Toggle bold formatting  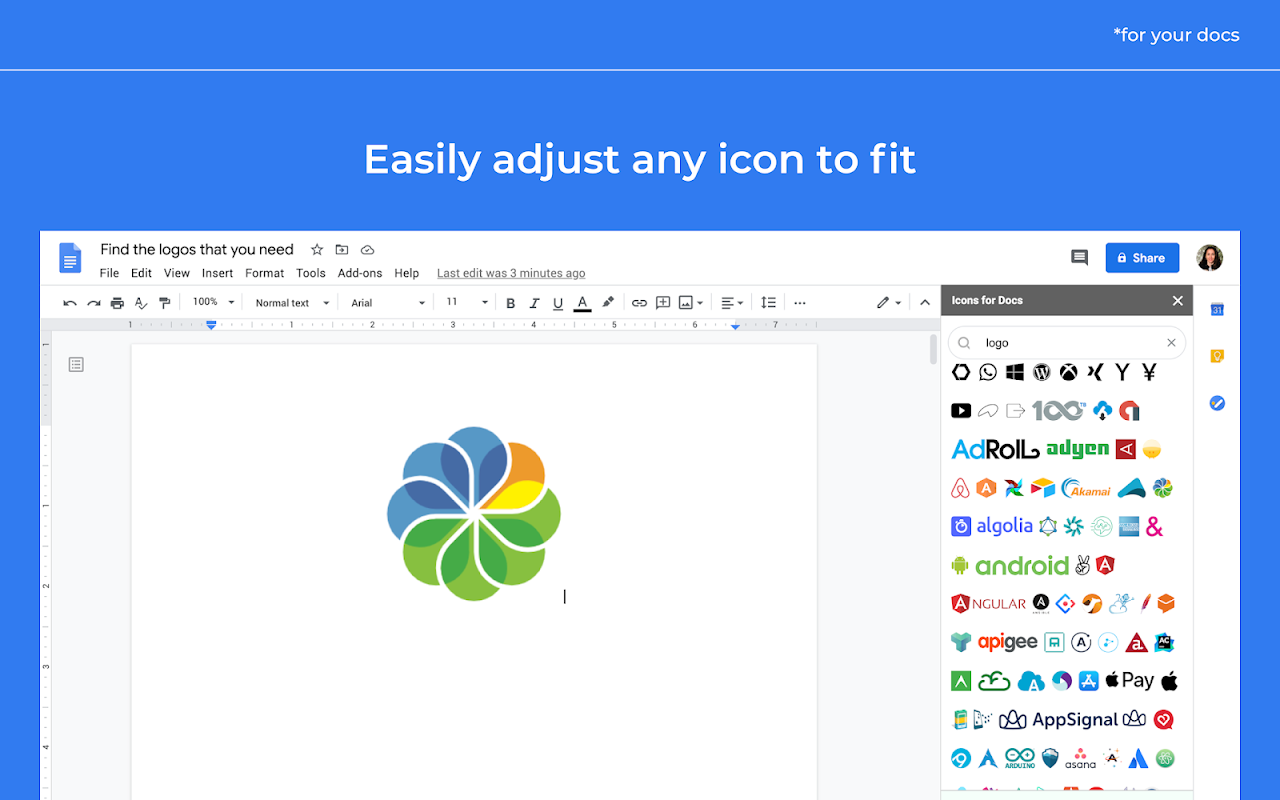point(511,303)
